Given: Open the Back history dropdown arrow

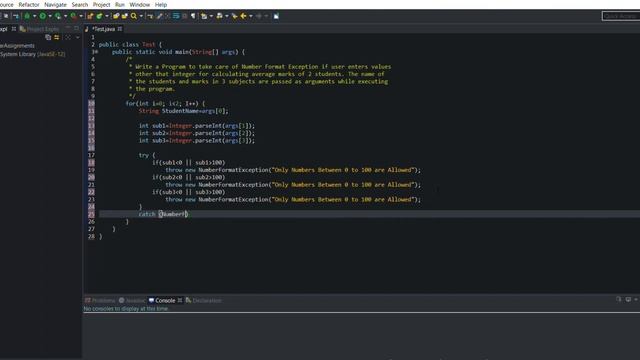Looking at the screenshot, I should 251,16.
